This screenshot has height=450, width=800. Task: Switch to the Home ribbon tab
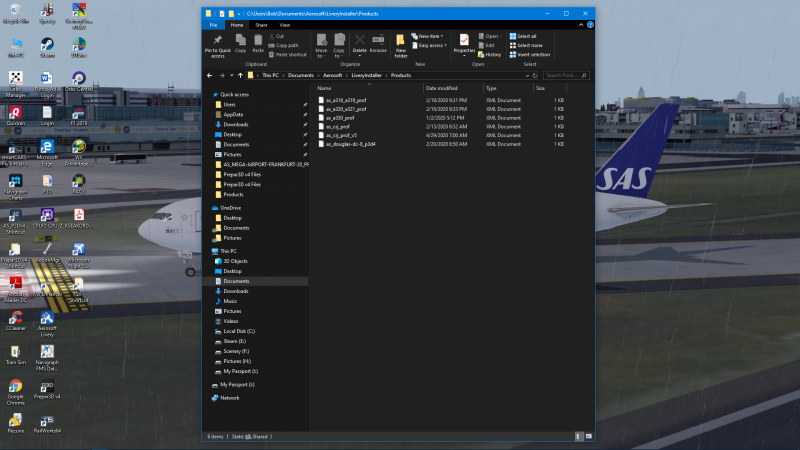pos(237,25)
